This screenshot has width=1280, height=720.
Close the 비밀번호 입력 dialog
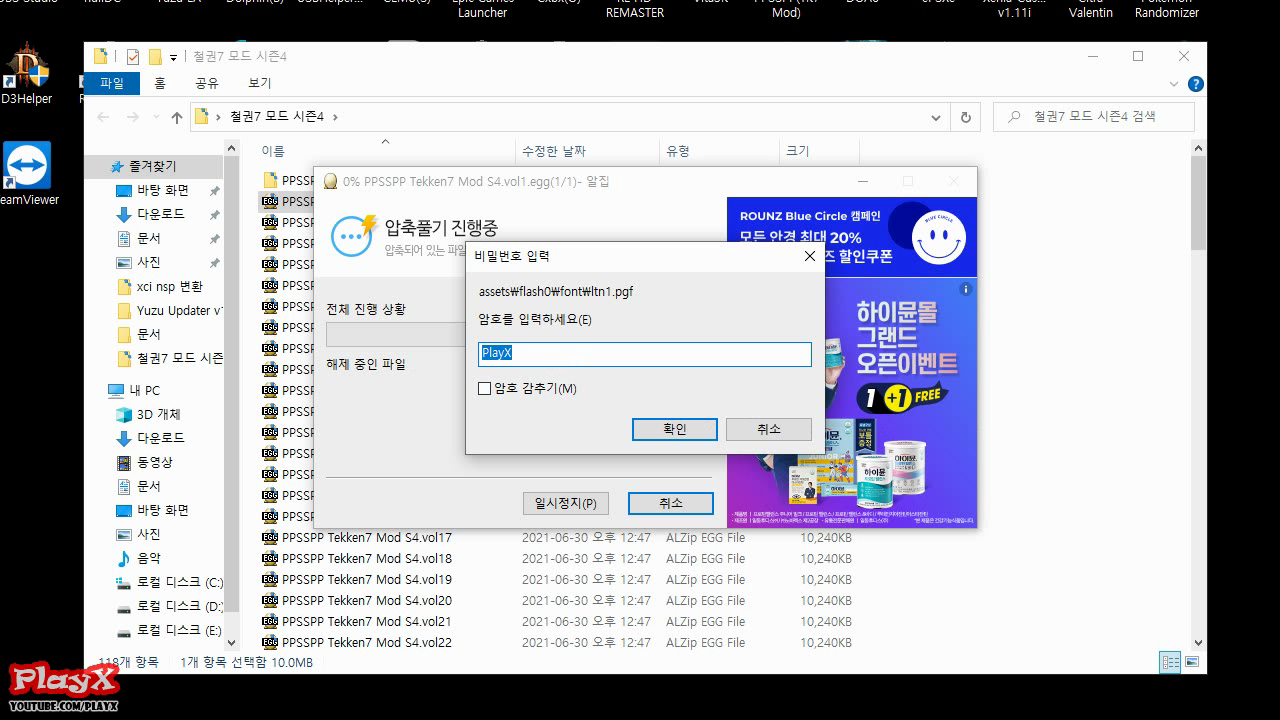point(810,256)
